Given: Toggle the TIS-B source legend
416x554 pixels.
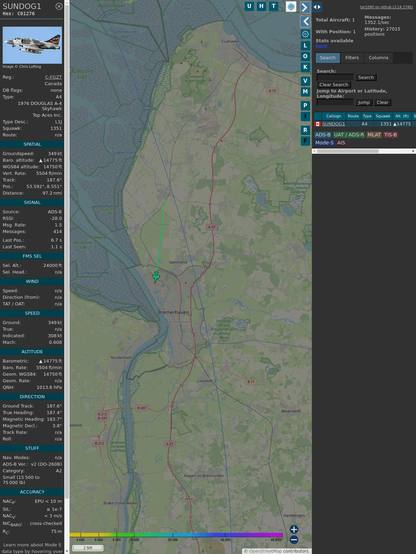Looking at the screenshot, I should click(391, 135).
